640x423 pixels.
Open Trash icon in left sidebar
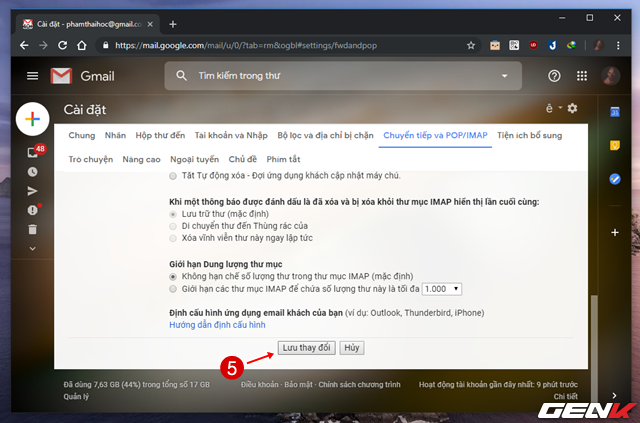pos(32,229)
